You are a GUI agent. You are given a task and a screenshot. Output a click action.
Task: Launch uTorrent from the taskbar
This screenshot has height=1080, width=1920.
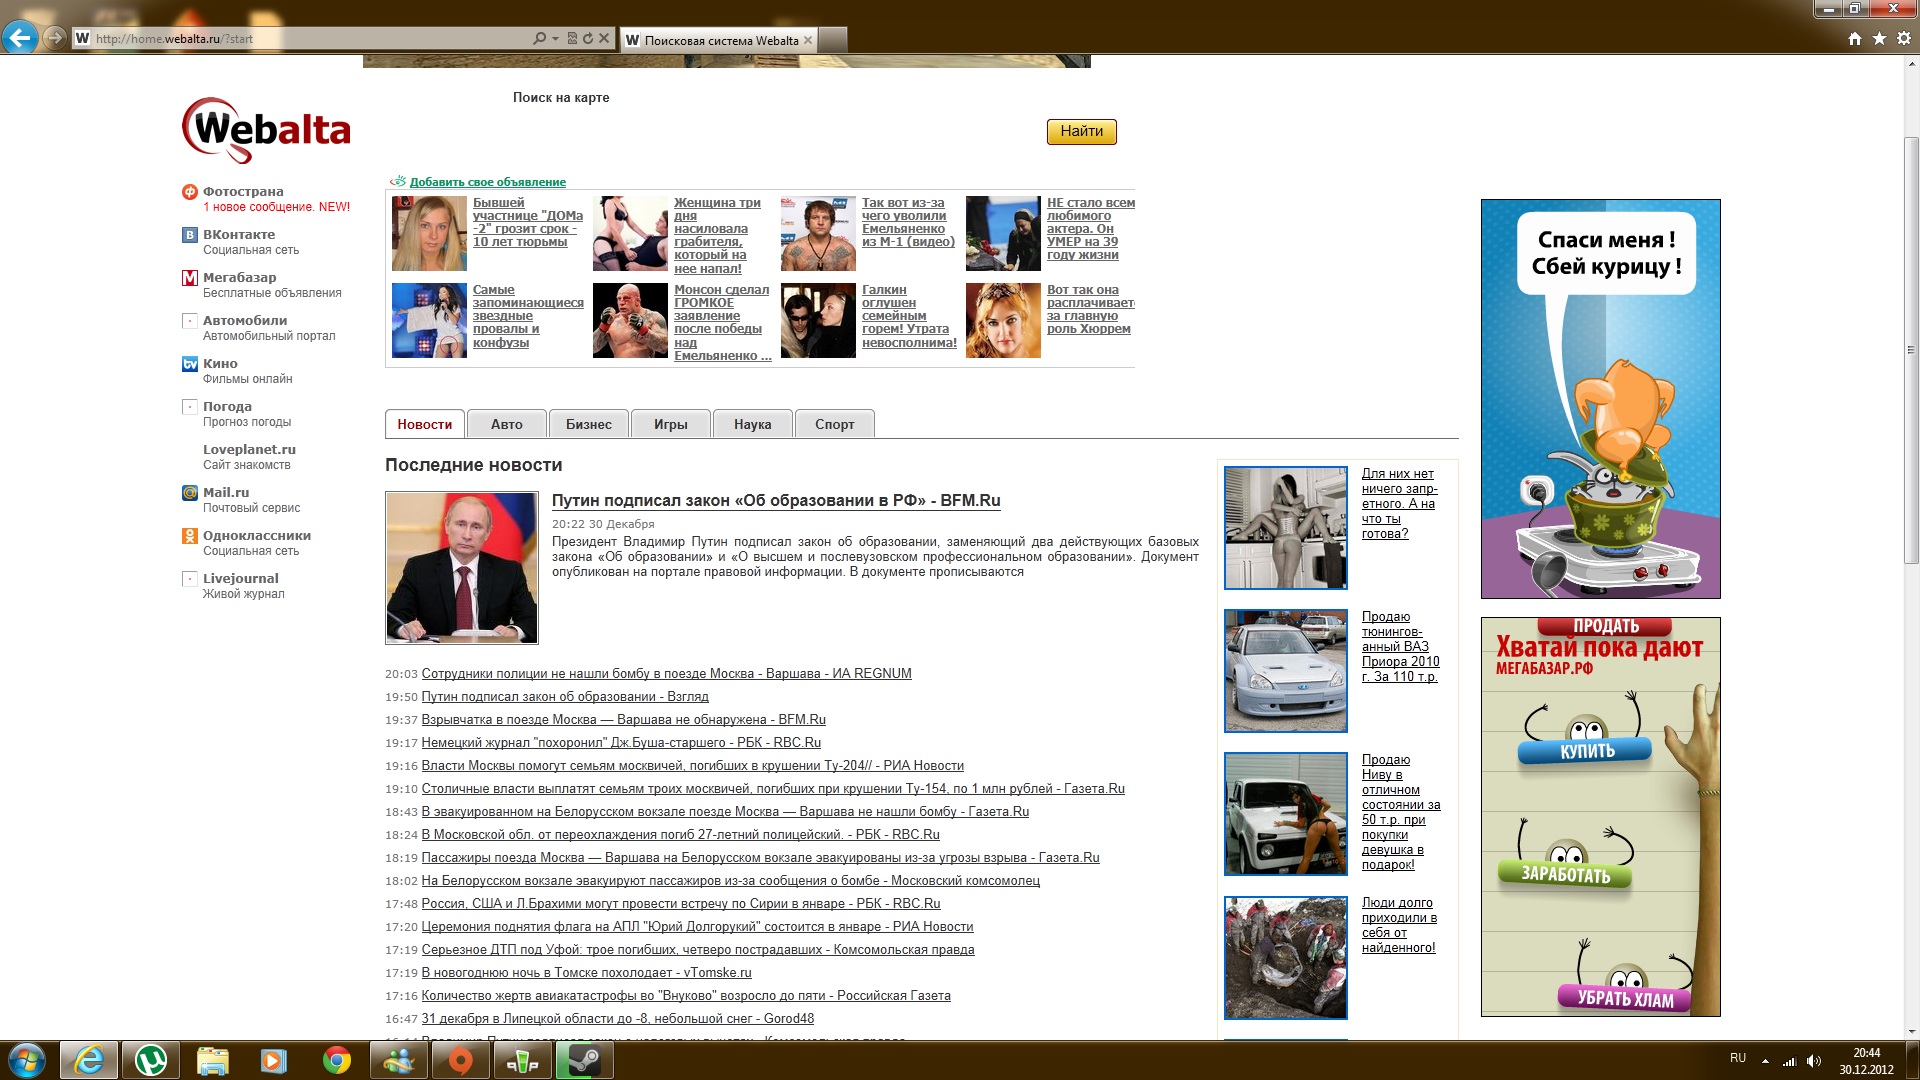point(151,1060)
